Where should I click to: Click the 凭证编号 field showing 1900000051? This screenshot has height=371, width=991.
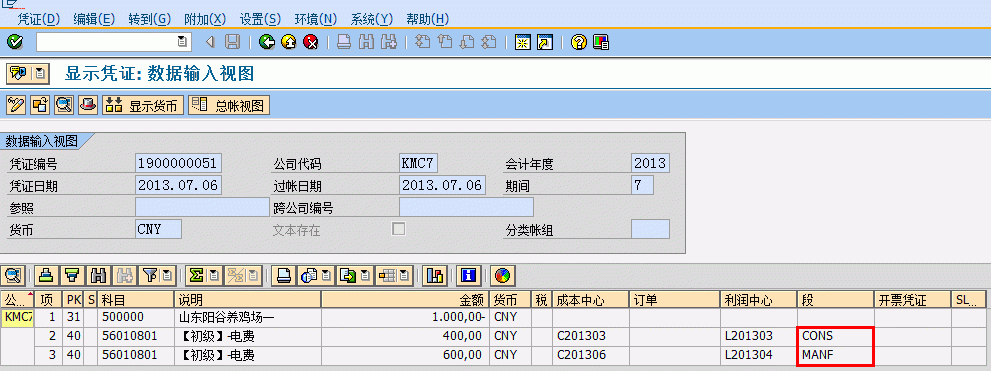click(178, 164)
